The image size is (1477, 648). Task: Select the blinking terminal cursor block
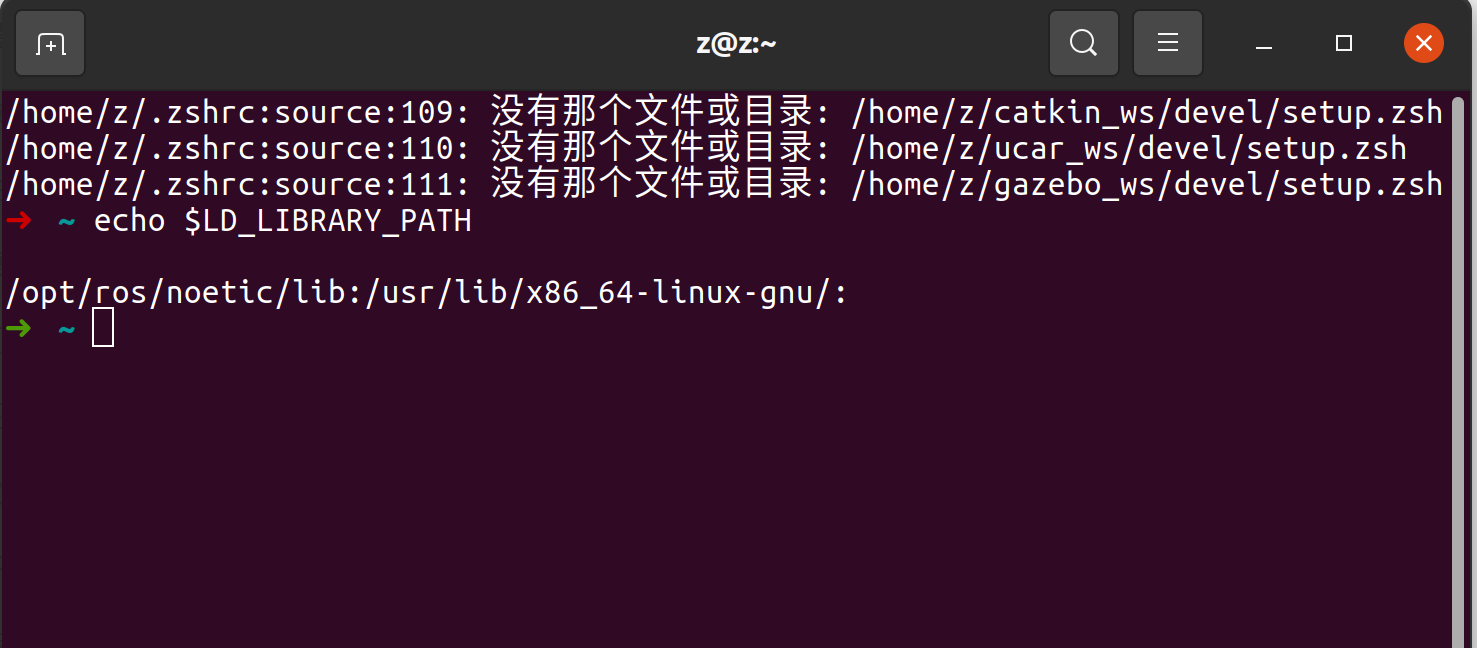[x=102, y=327]
